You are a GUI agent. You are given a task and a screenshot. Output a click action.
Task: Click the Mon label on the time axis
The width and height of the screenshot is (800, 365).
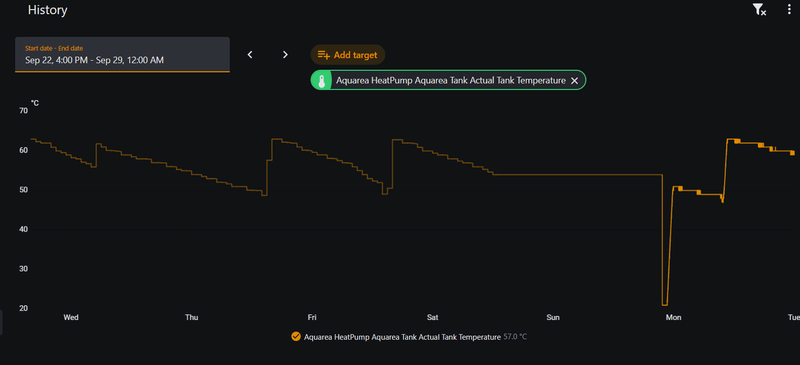point(673,318)
